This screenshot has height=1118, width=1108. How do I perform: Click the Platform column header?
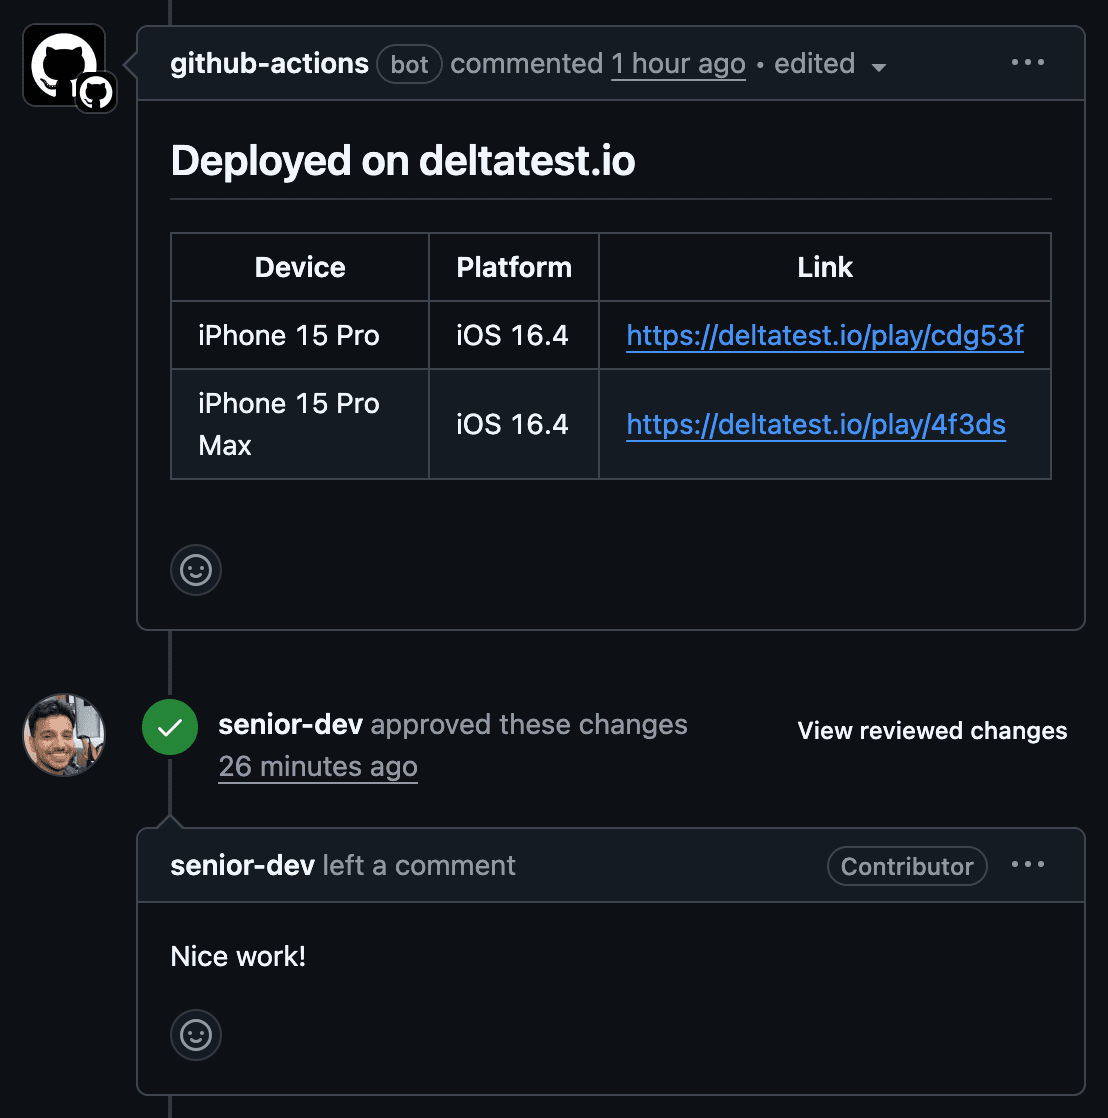click(514, 267)
